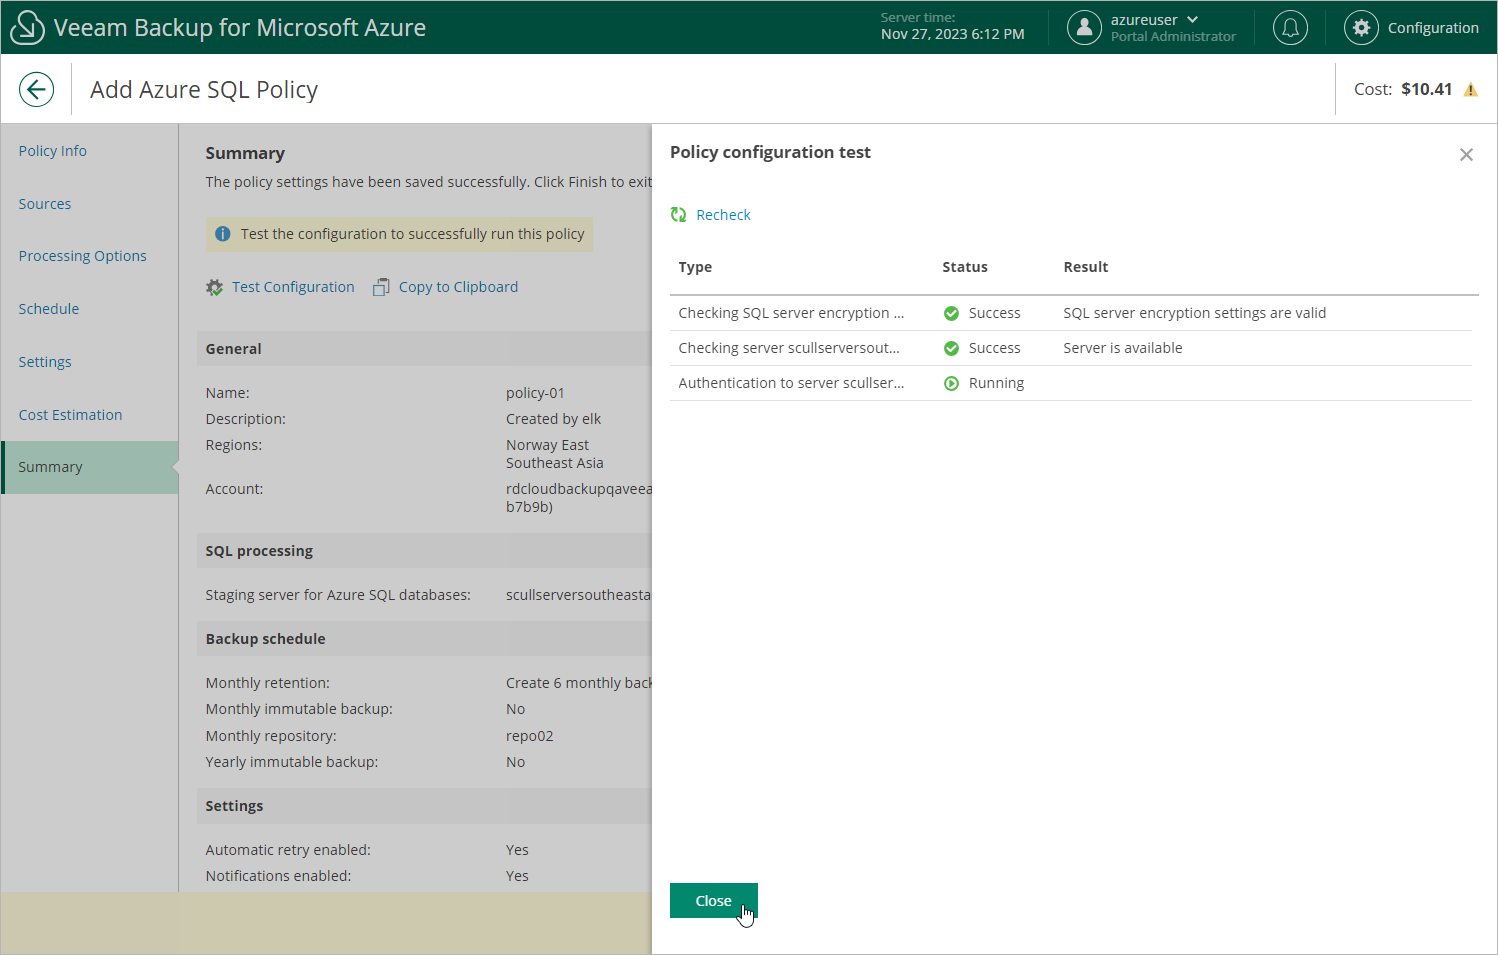Image resolution: width=1498 pixels, height=955 pixels.
Task: Select 'Checking server scullserversout...' row text
Action: 789,348
